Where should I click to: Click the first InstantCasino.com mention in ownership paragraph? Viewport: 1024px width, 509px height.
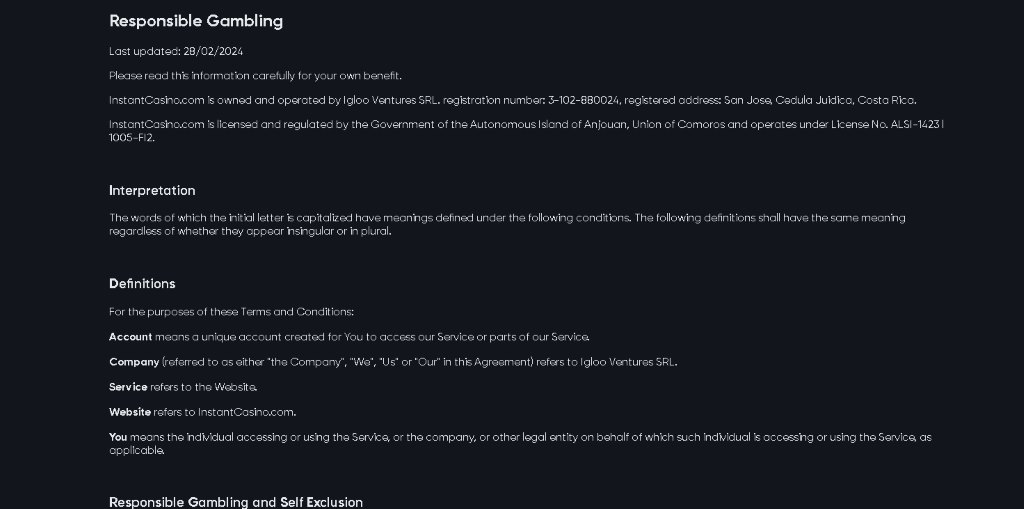(157, 101)
